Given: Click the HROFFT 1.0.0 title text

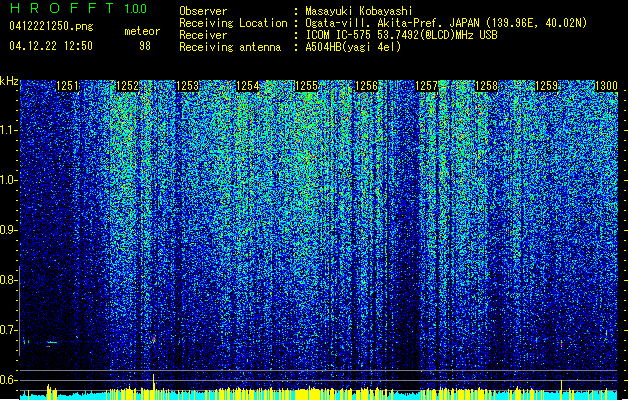Looking at the screenshot, I should point(79,8).
